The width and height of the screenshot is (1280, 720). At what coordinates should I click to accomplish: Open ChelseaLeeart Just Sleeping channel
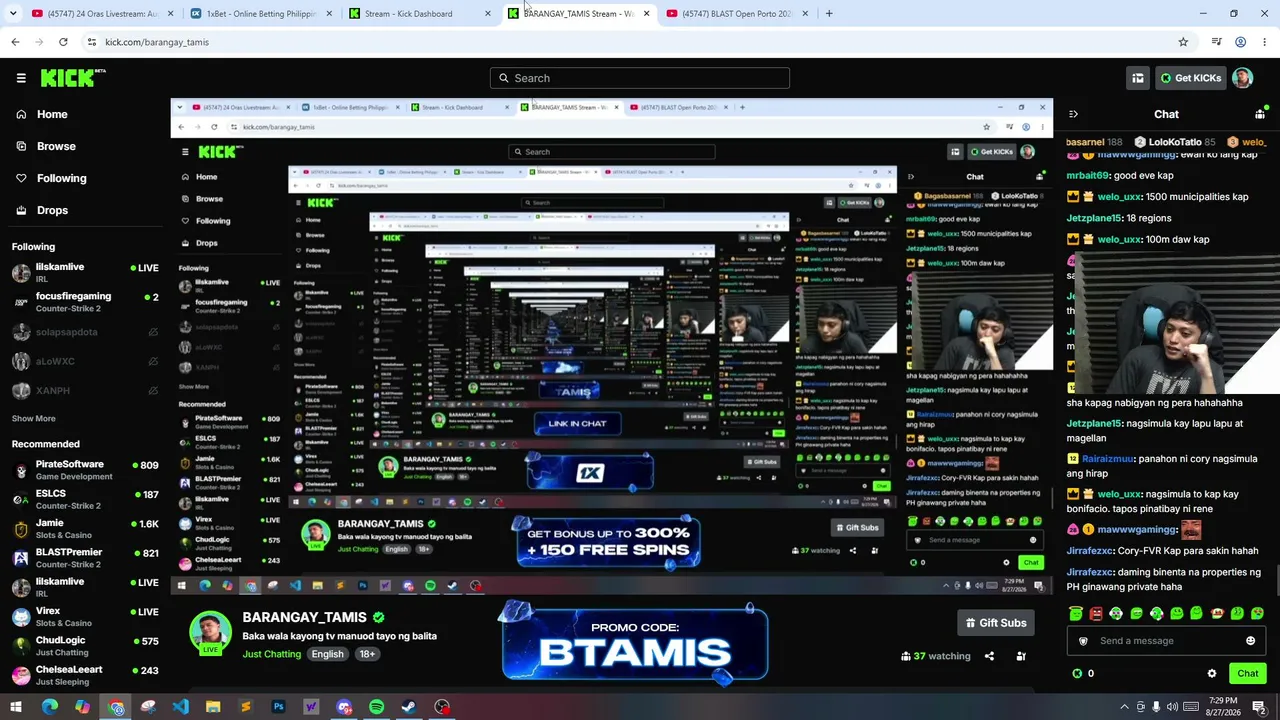pos(84,676)
